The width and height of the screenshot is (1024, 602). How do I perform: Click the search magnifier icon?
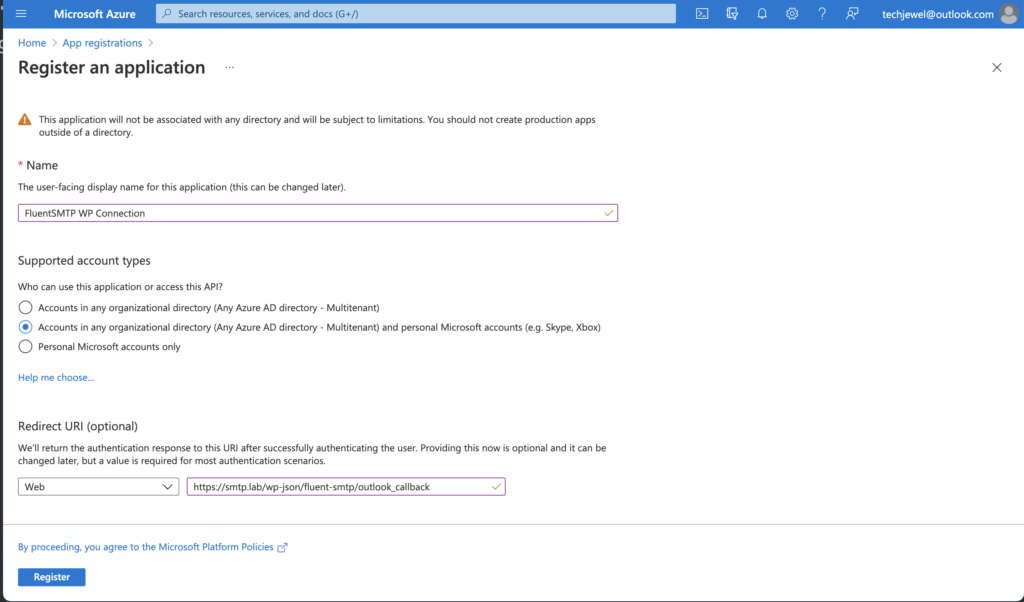pyautogui.click(x=167, y=14)
